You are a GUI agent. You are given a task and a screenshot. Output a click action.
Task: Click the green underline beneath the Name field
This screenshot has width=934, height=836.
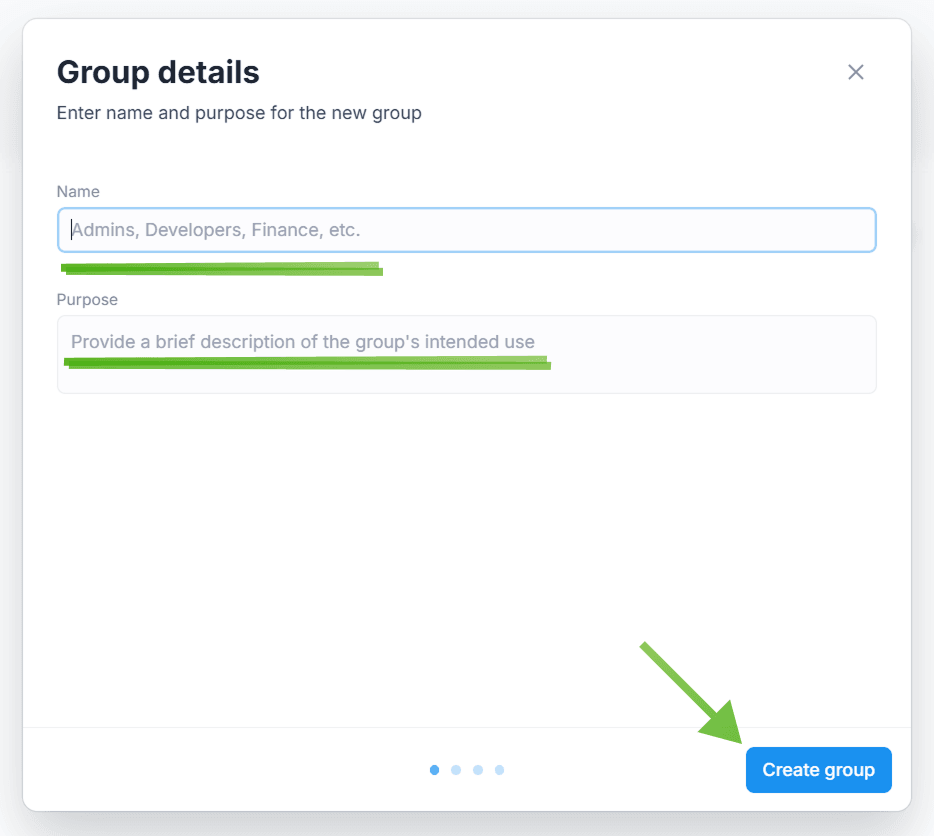pyautogui.click(x=220, y=268)
